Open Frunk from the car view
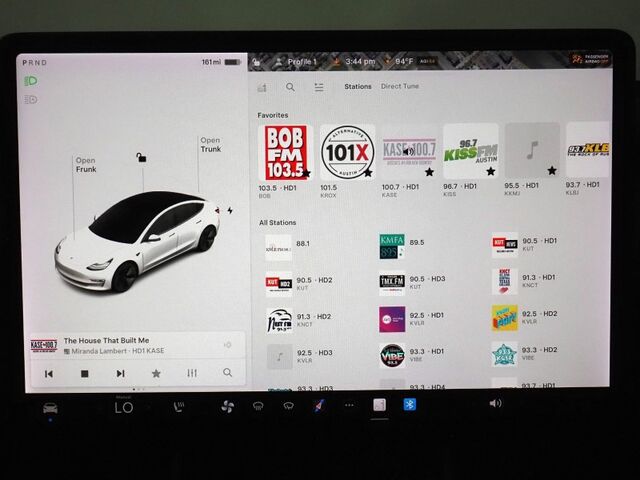The height and width of the screenshot is (480, 640). pos(85,165)
